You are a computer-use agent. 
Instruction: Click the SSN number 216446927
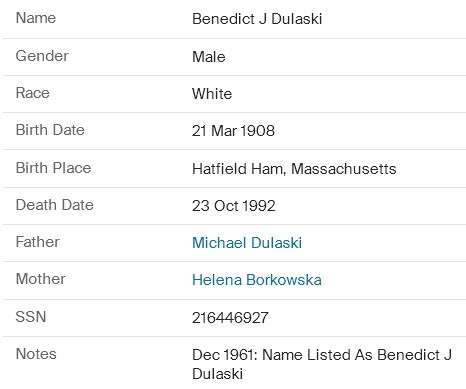click(x=230, y=318)
